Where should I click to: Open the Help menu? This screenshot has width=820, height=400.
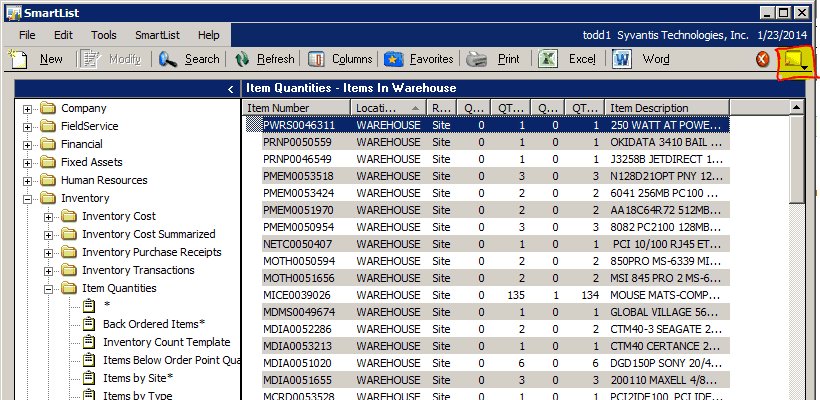point(209,35)
